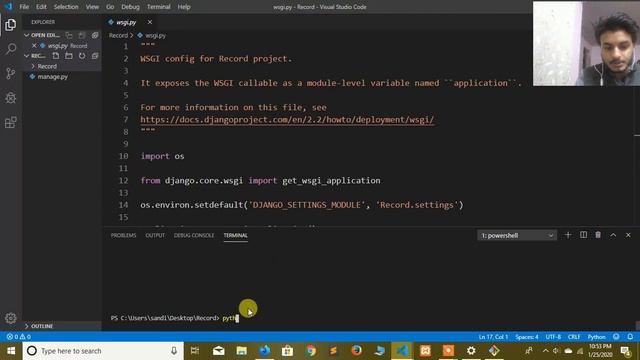Screen dimensions: 640x360
Task: Maximize the terminal panel size
Action: (613, 235)
